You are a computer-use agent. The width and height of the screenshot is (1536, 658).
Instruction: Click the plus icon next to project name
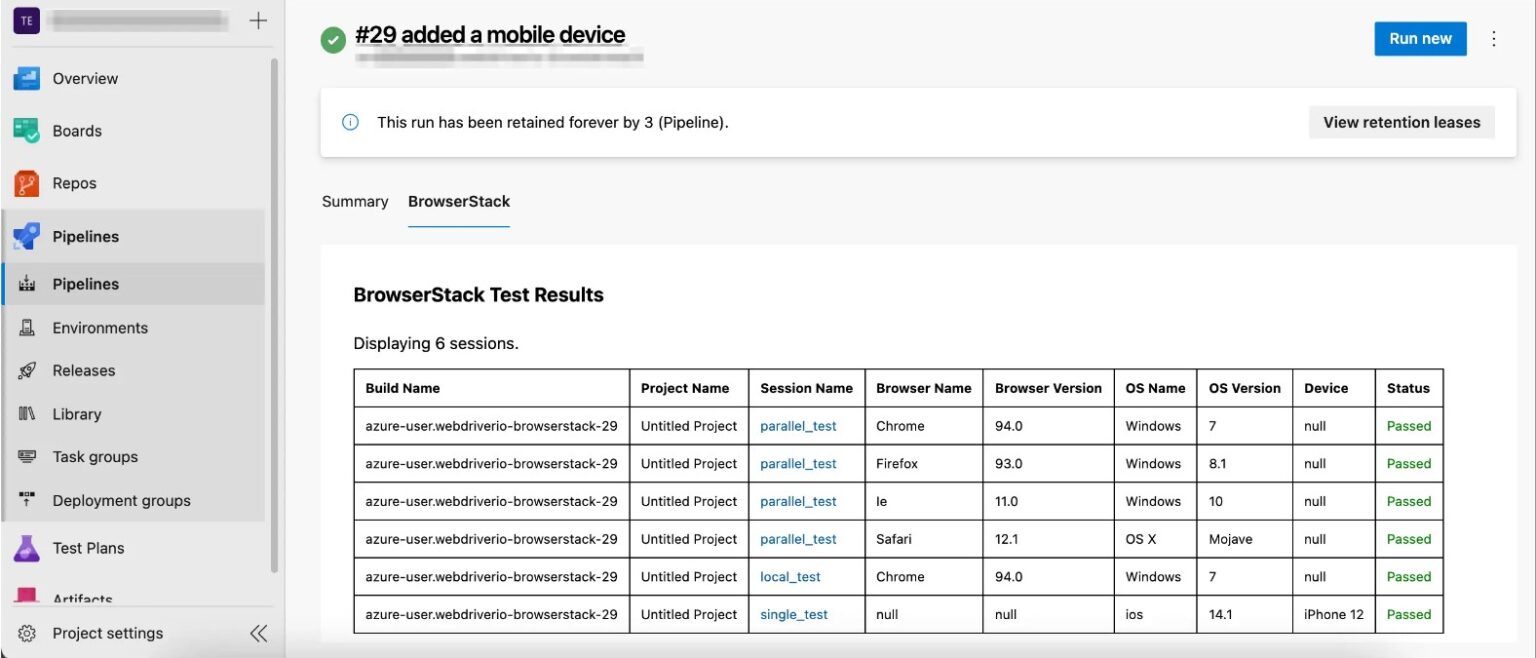coord(258,21)
